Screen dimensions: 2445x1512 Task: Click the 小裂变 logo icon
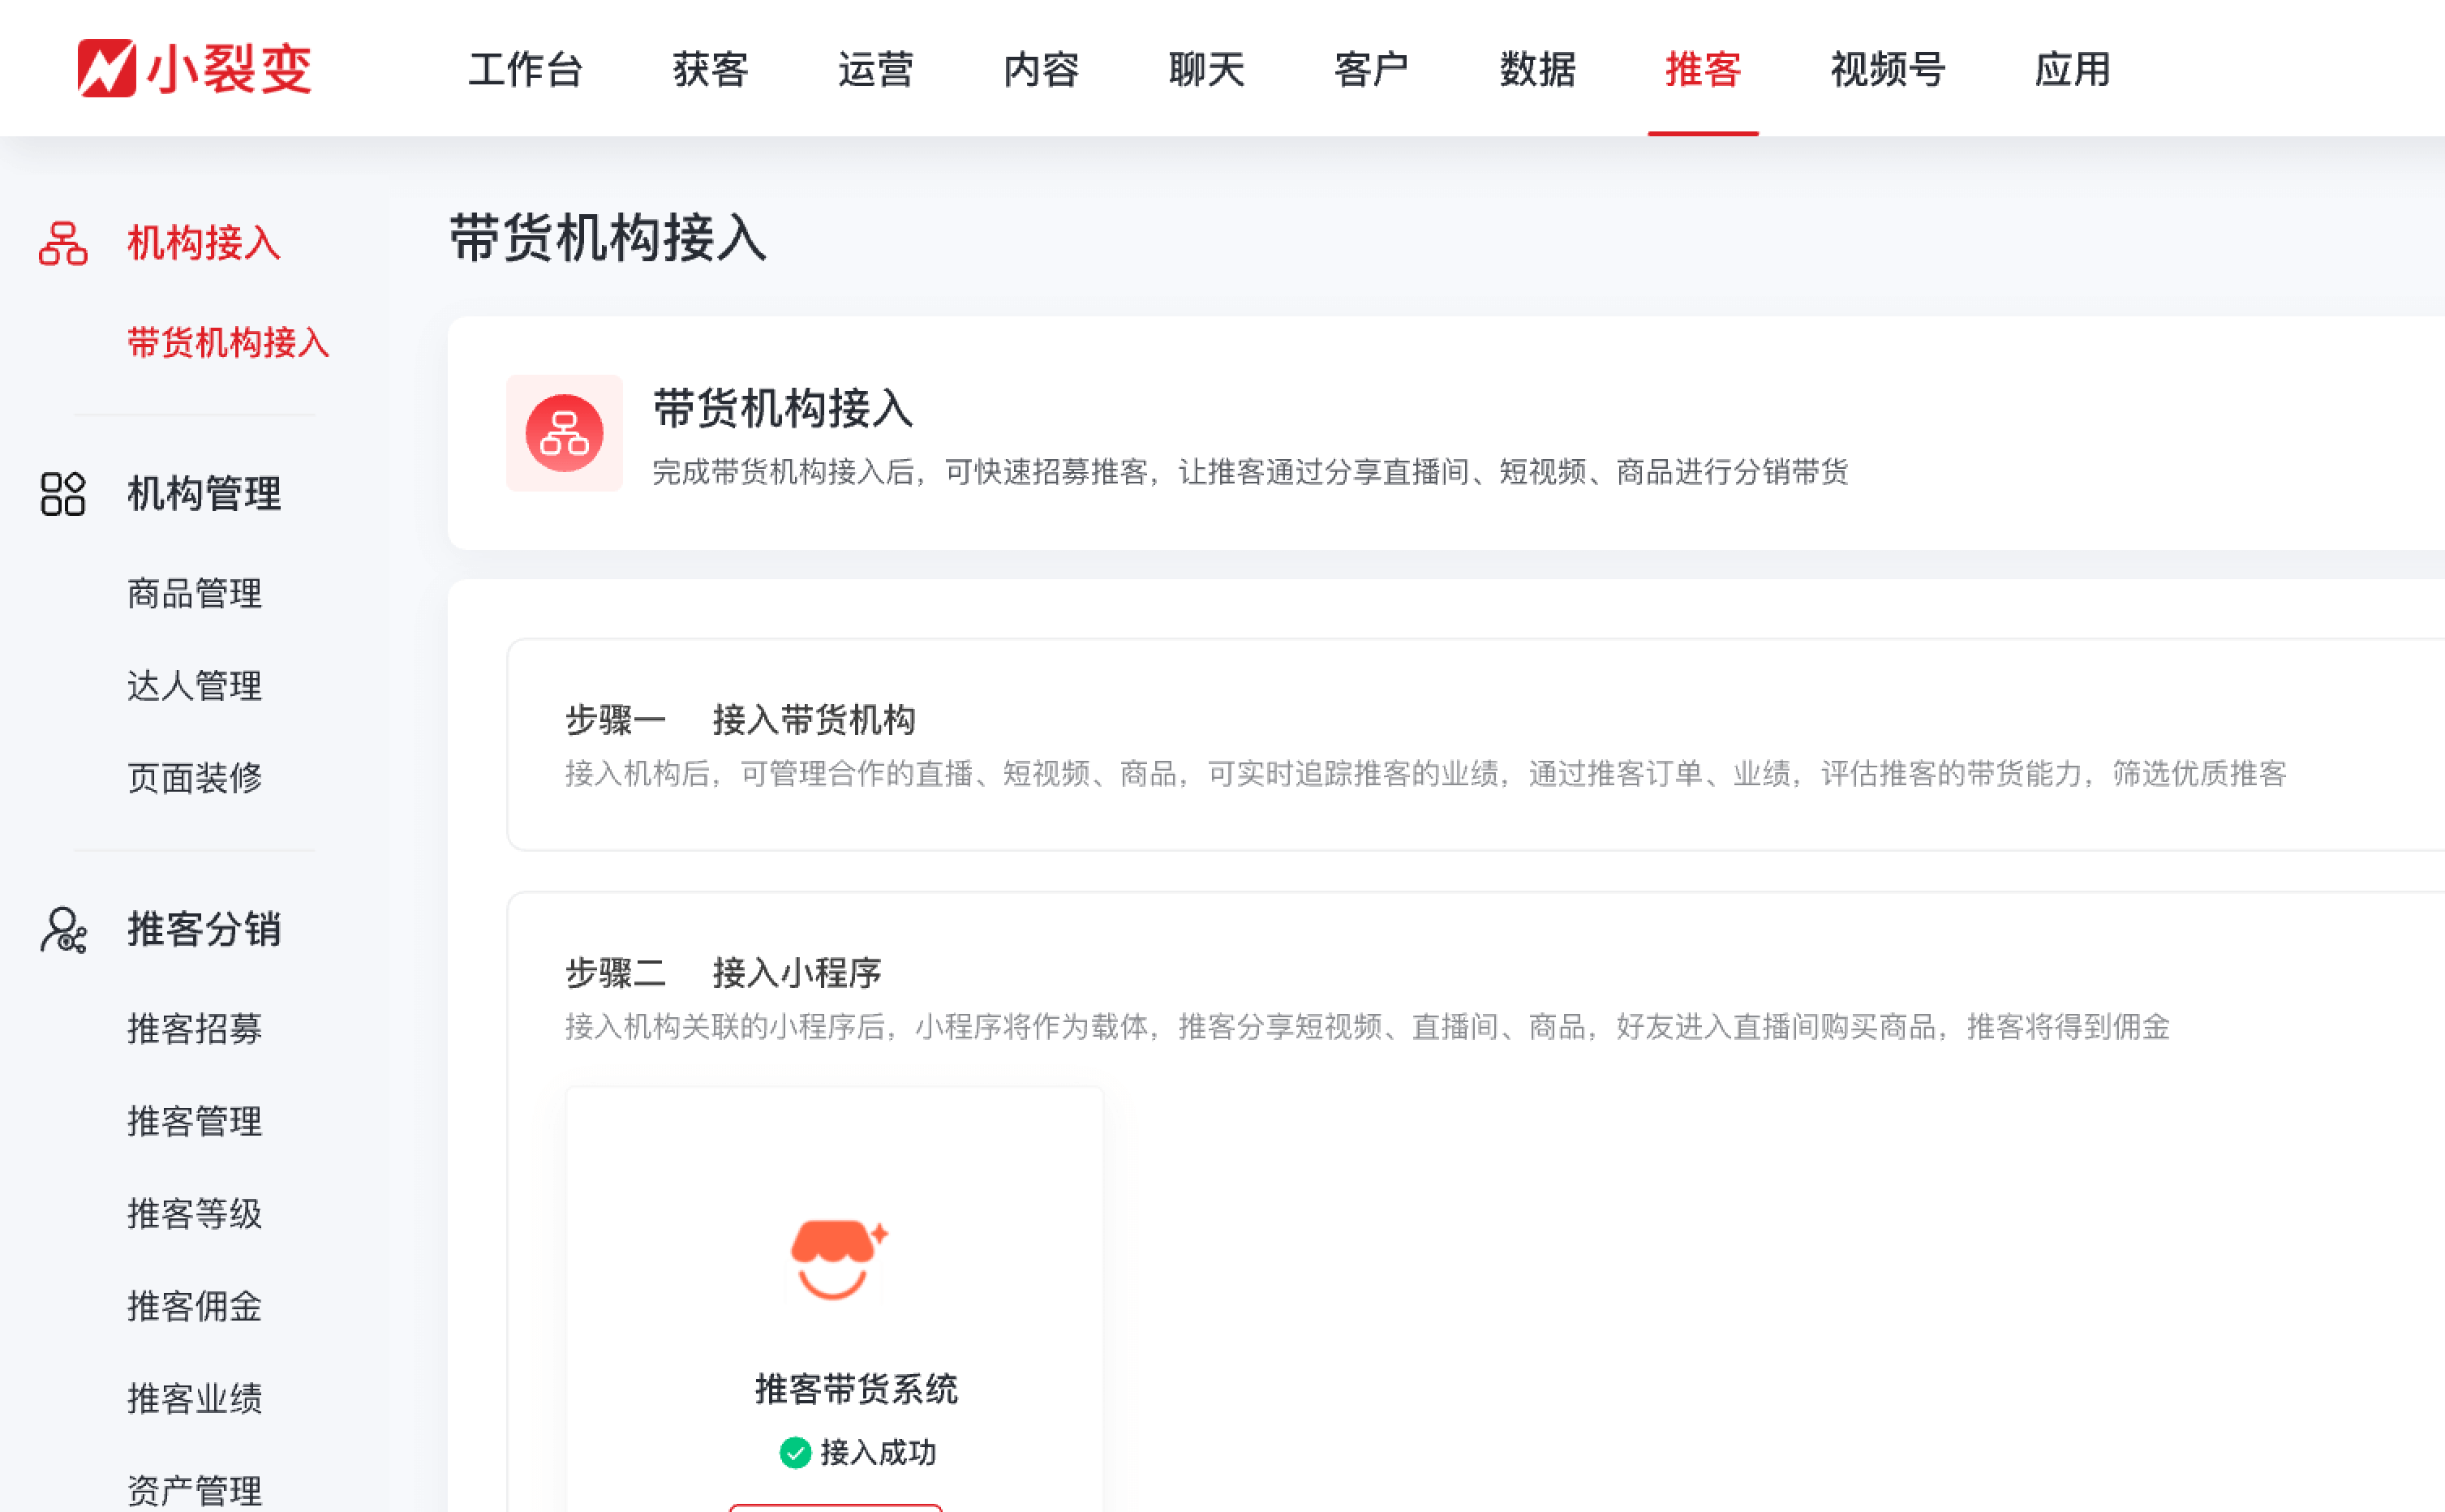click(106, 68)
